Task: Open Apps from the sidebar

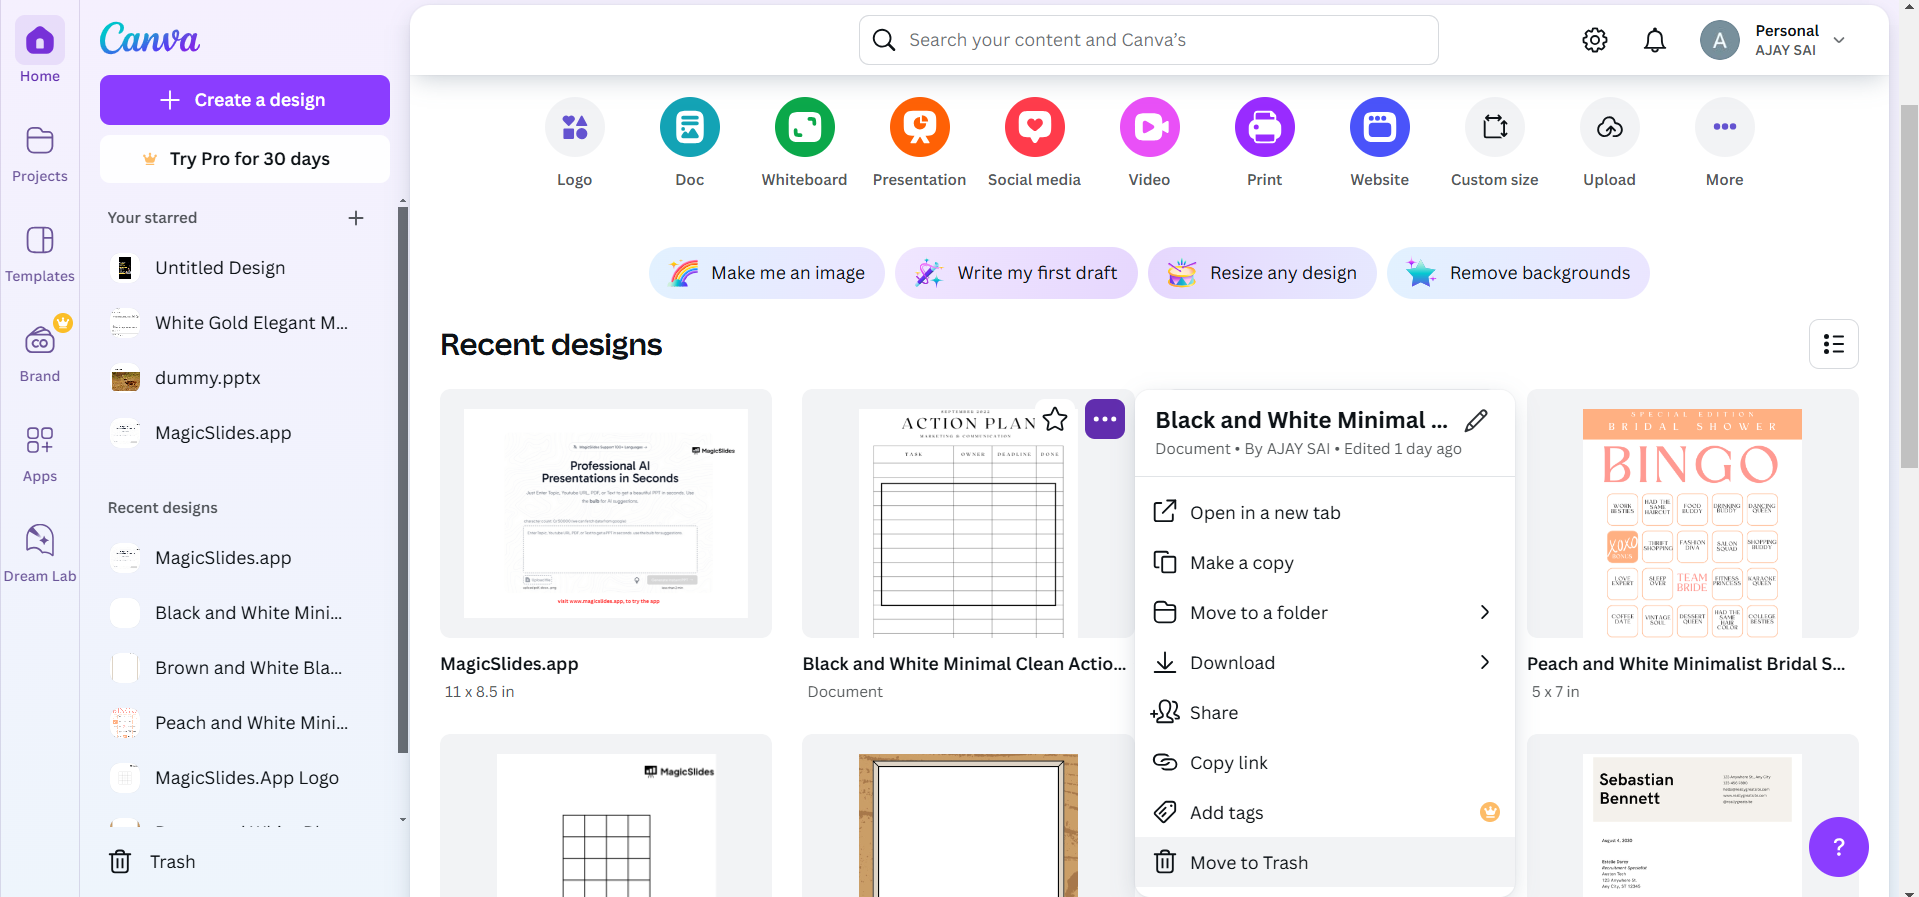Action: (x=40, y=454)
